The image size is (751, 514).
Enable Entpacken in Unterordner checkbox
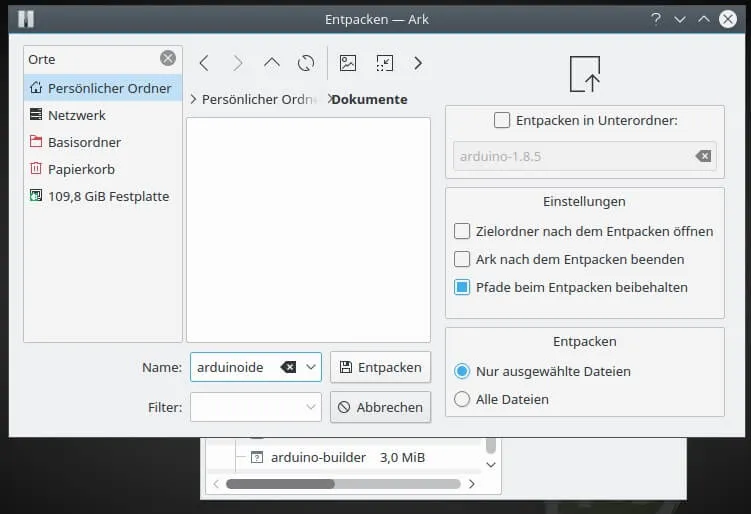point(502,121)
